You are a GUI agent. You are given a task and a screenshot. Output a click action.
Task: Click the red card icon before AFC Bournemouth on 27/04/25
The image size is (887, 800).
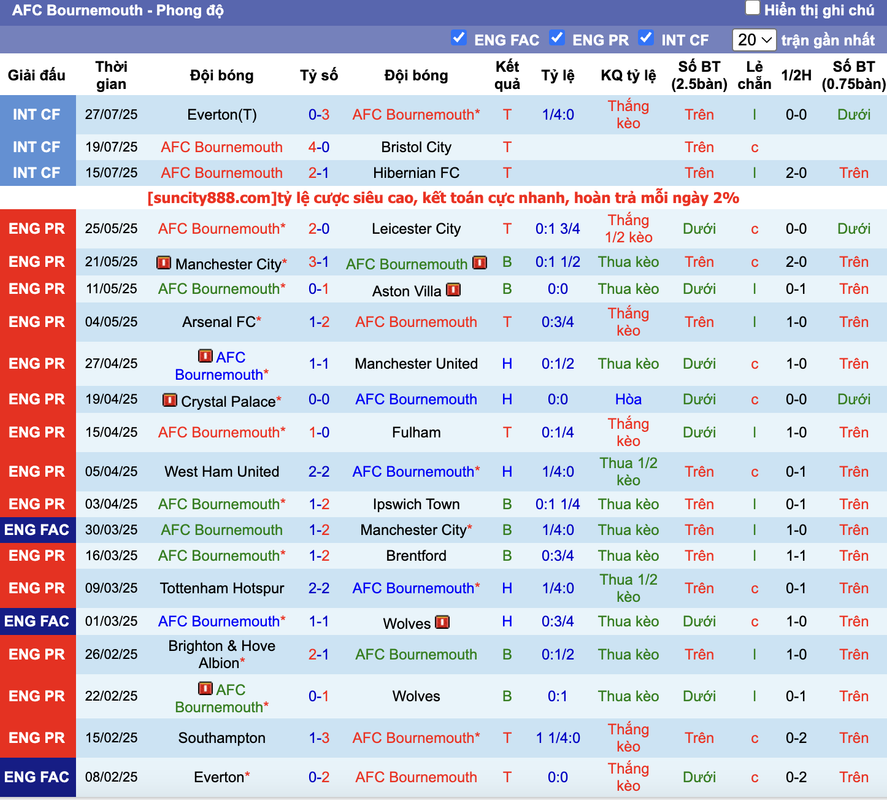[205, 356]
